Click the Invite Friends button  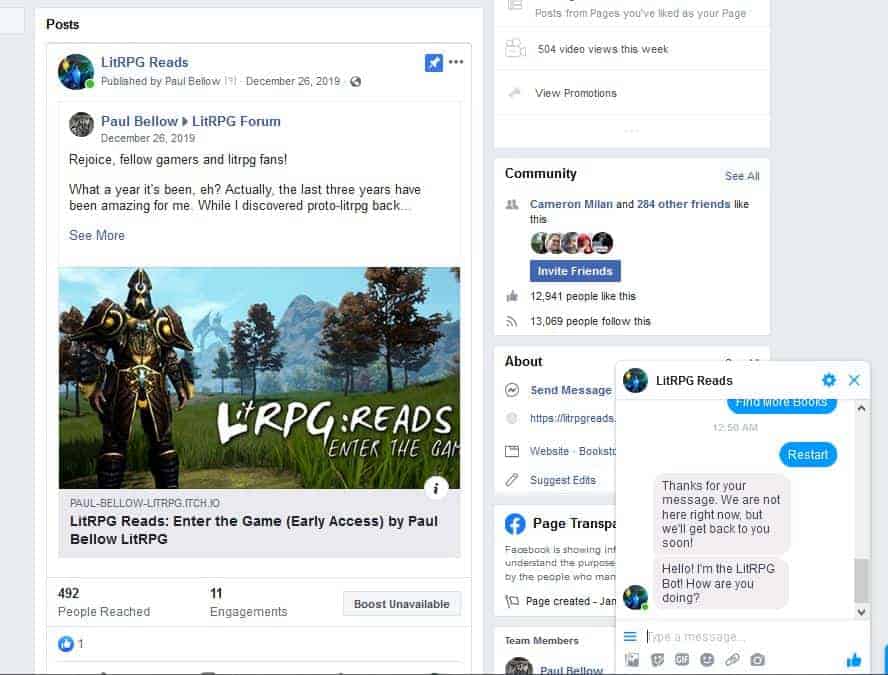tap(575, 271)
